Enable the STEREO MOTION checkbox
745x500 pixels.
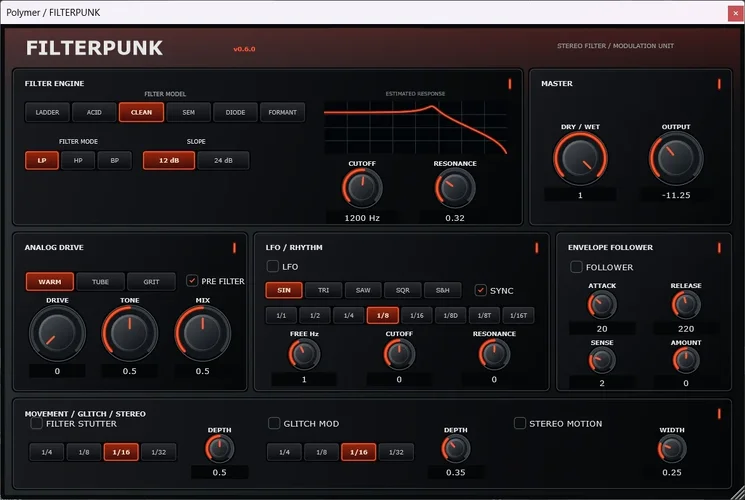(520, 423)
